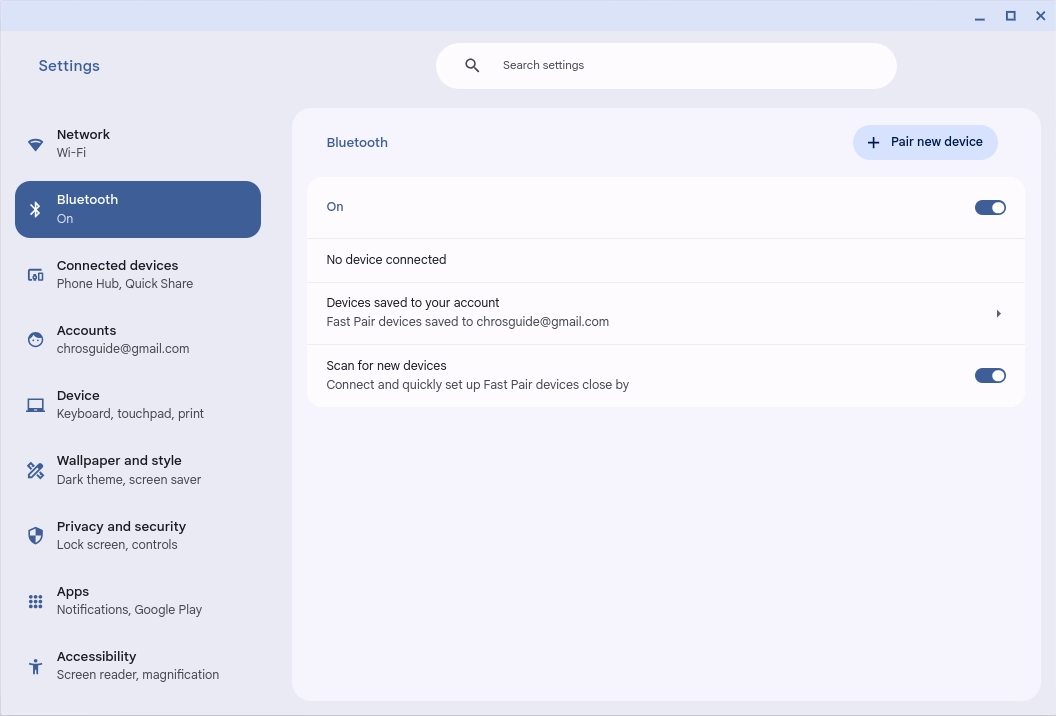Expand Devices saved to your account arrow

[x=998, y=314]
